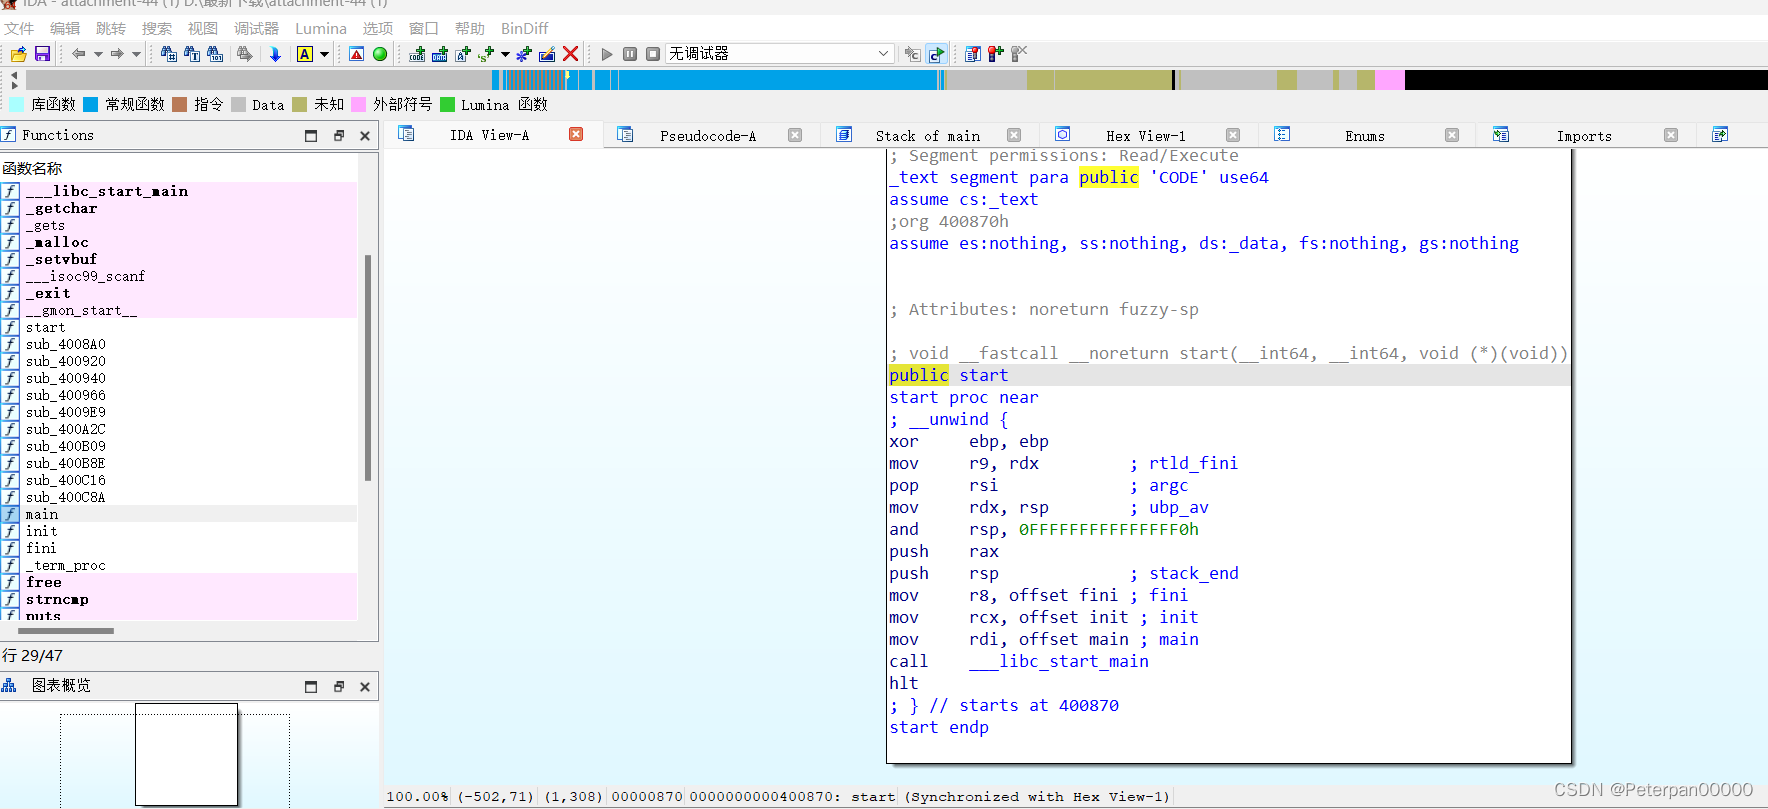Click the highlighted green arrow icon after debugger box

click(x=936, y=54)
